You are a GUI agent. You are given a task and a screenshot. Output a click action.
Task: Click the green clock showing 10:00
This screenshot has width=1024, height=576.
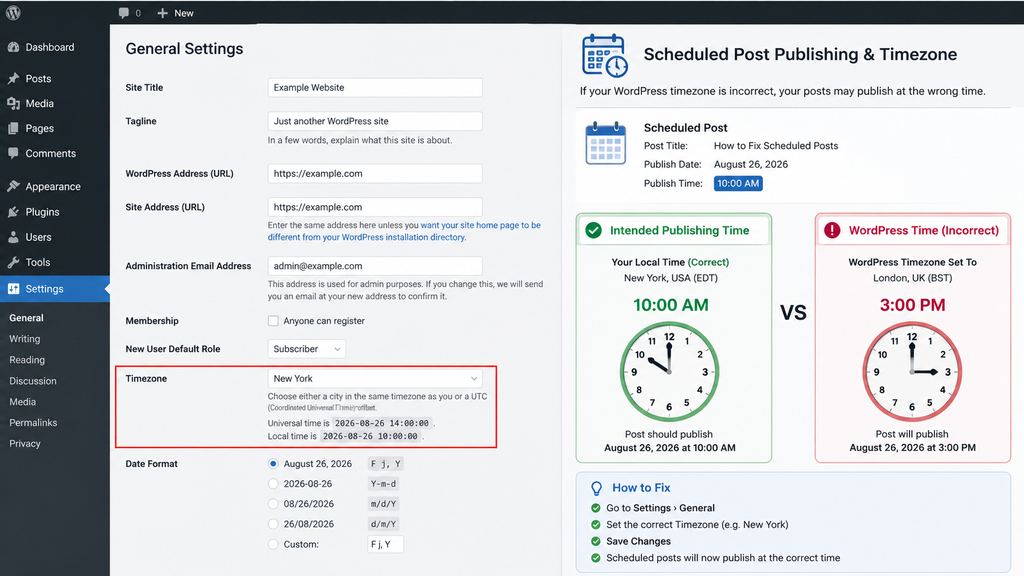(669, 372)
